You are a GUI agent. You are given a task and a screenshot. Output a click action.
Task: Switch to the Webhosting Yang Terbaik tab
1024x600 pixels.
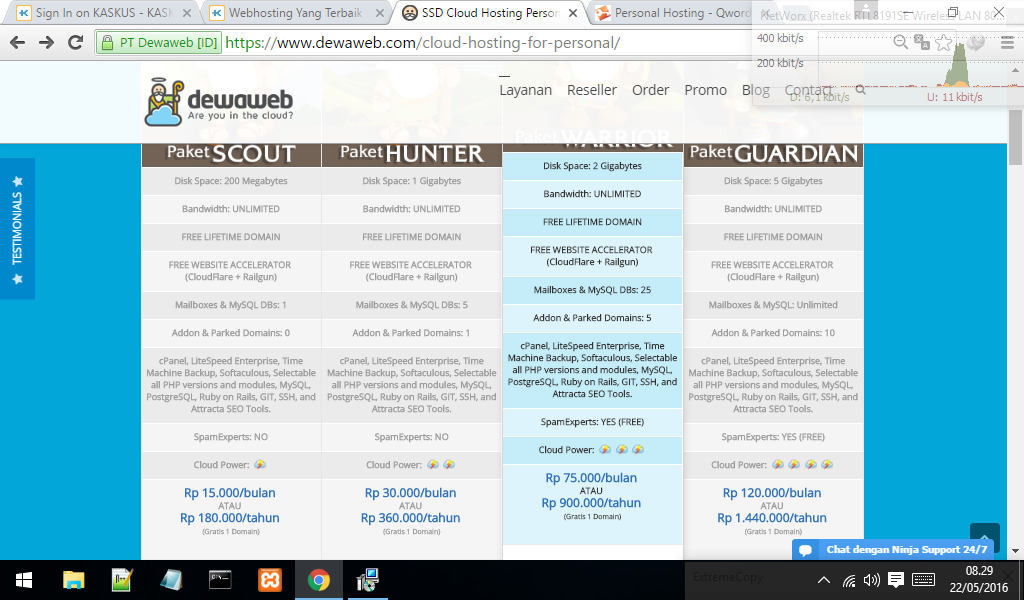(295, 13)
